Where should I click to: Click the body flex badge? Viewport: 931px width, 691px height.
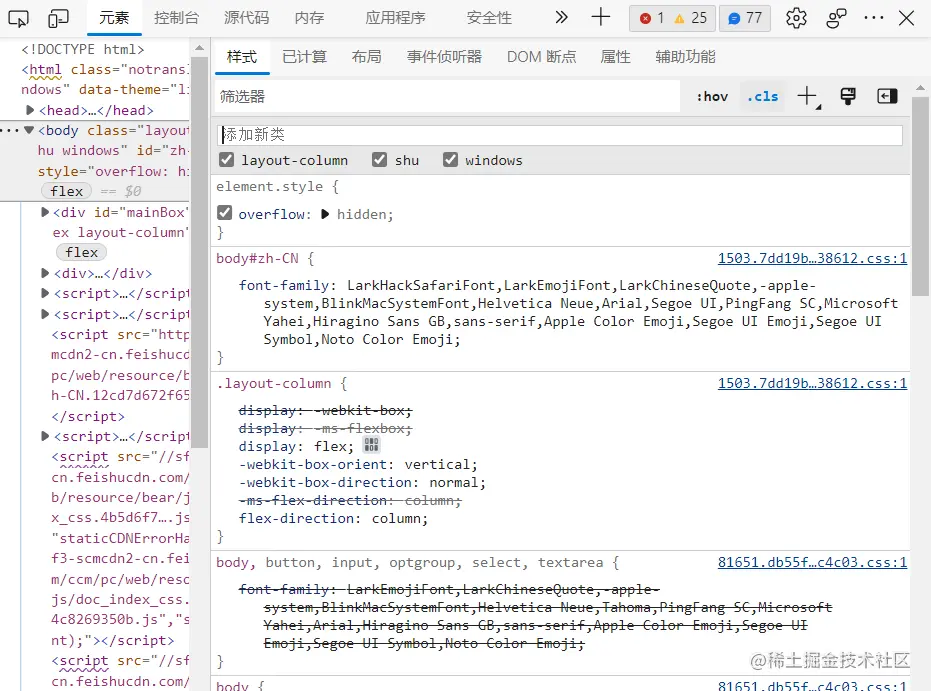coord(66,191)
